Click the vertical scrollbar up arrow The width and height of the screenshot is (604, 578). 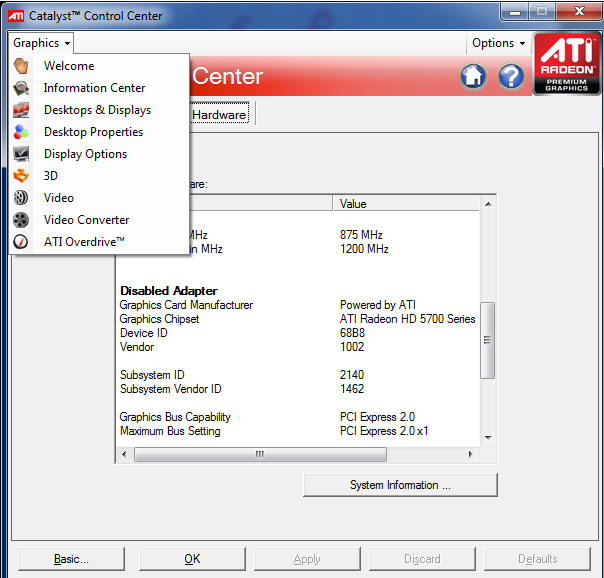[488, 204]
